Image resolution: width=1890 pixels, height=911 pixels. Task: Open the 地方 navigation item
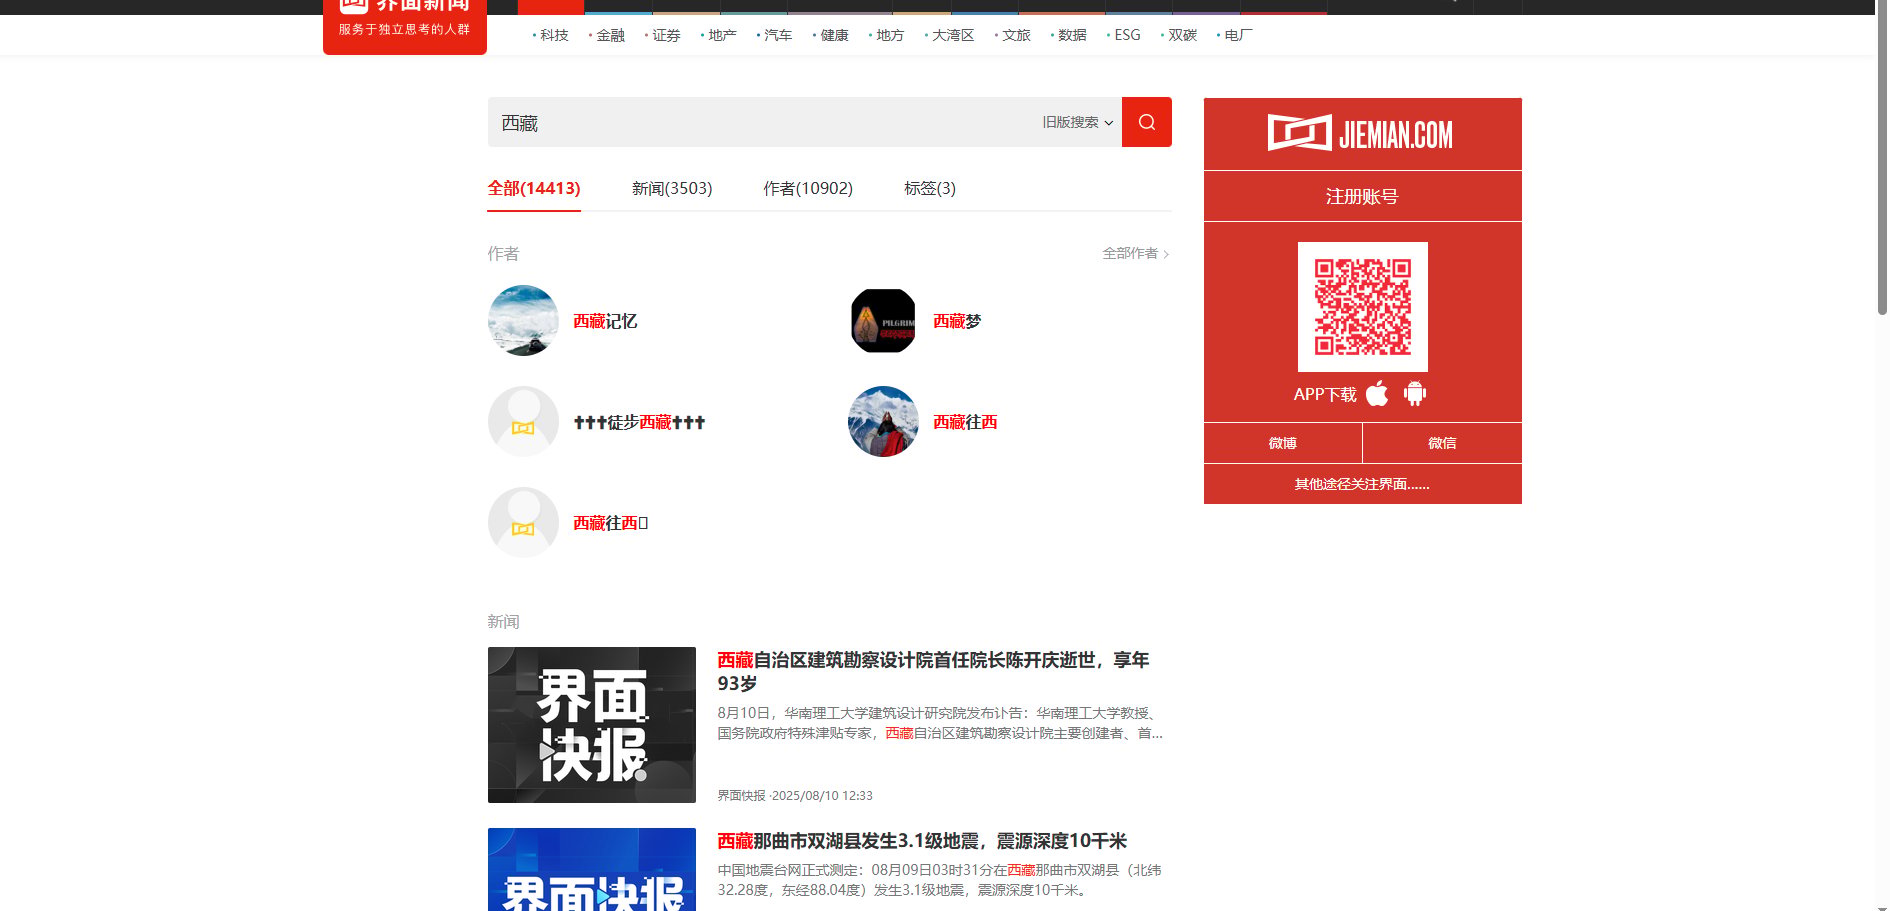(x=890, y=35)
